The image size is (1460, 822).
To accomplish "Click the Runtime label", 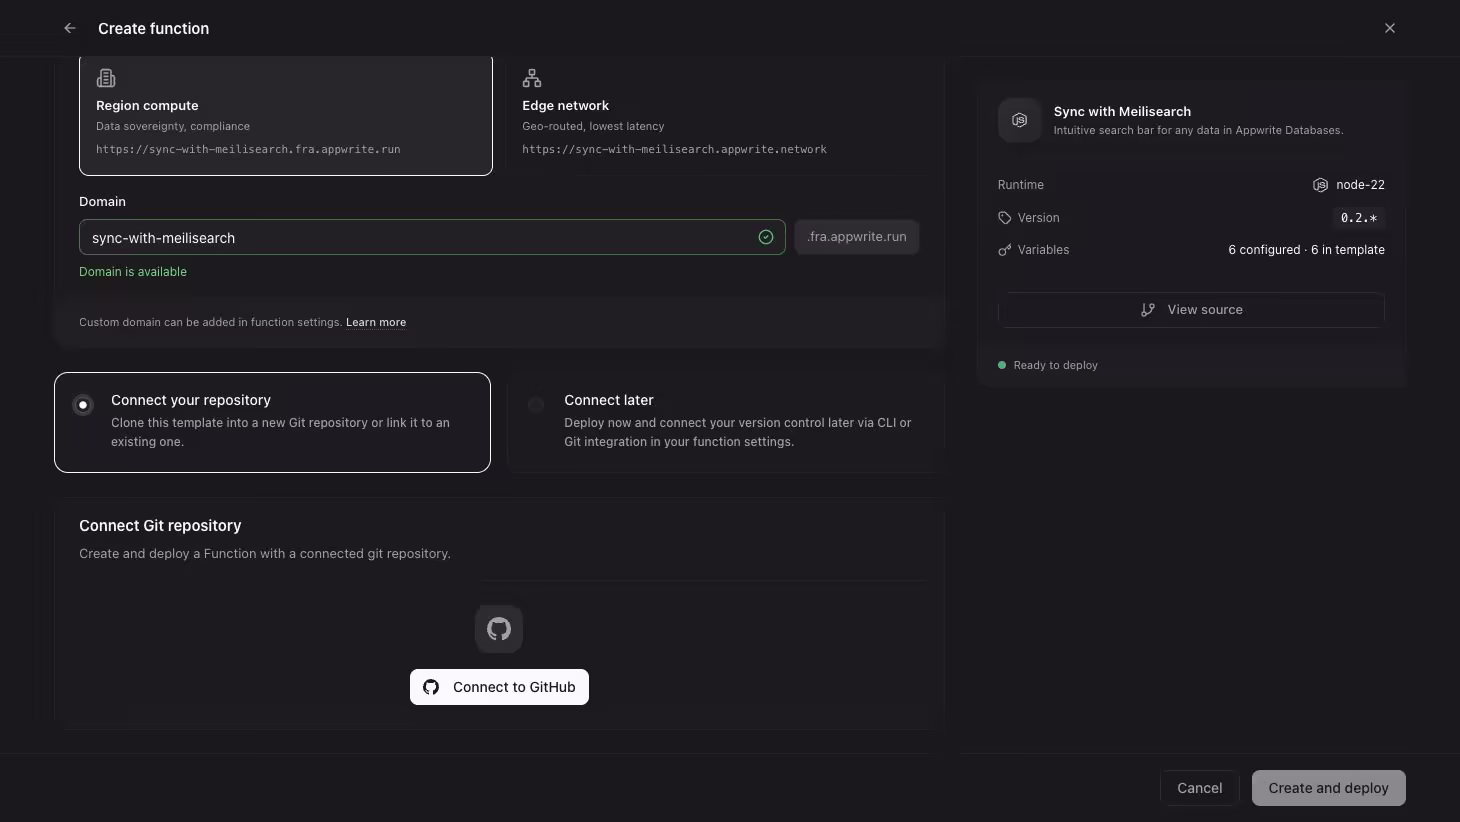I will 1021,185.
